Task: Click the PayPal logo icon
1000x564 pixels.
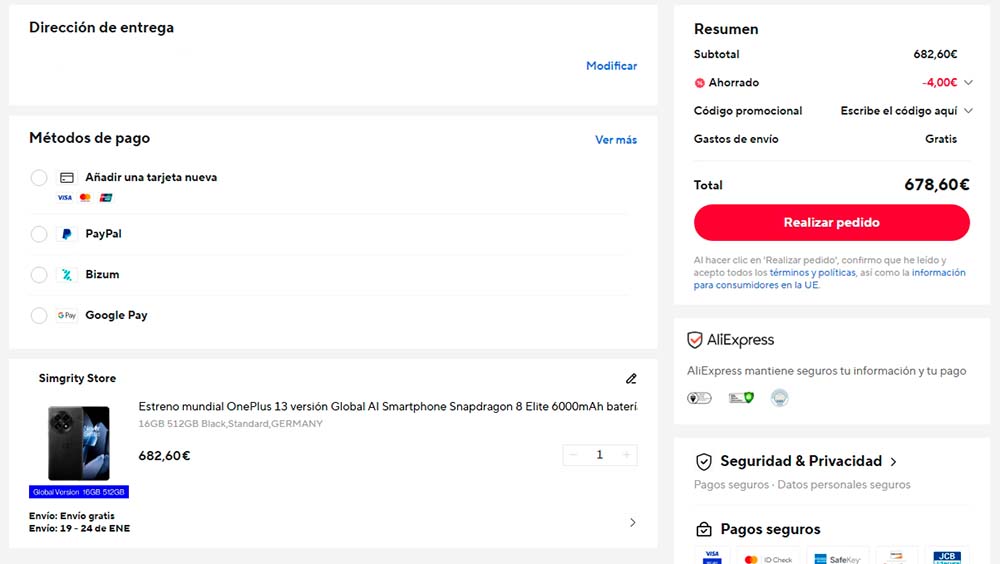Action: (66, 234)
